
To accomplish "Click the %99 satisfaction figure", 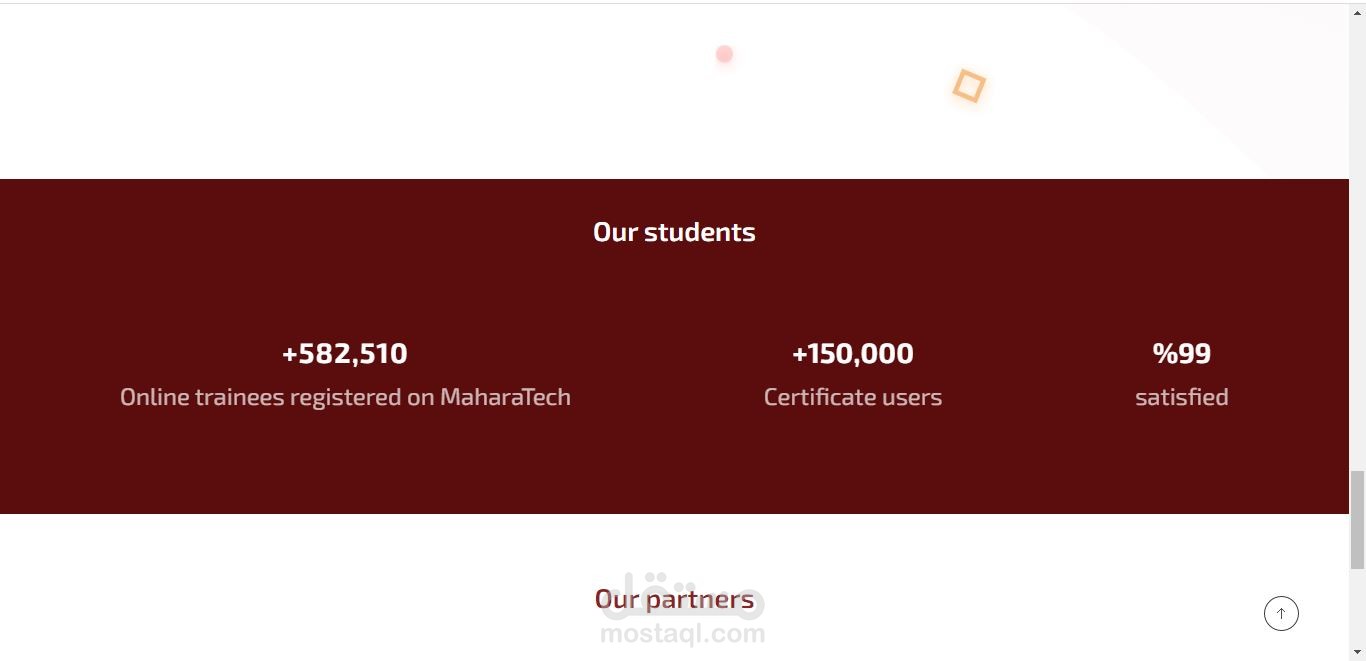I will click(1181, 354).
